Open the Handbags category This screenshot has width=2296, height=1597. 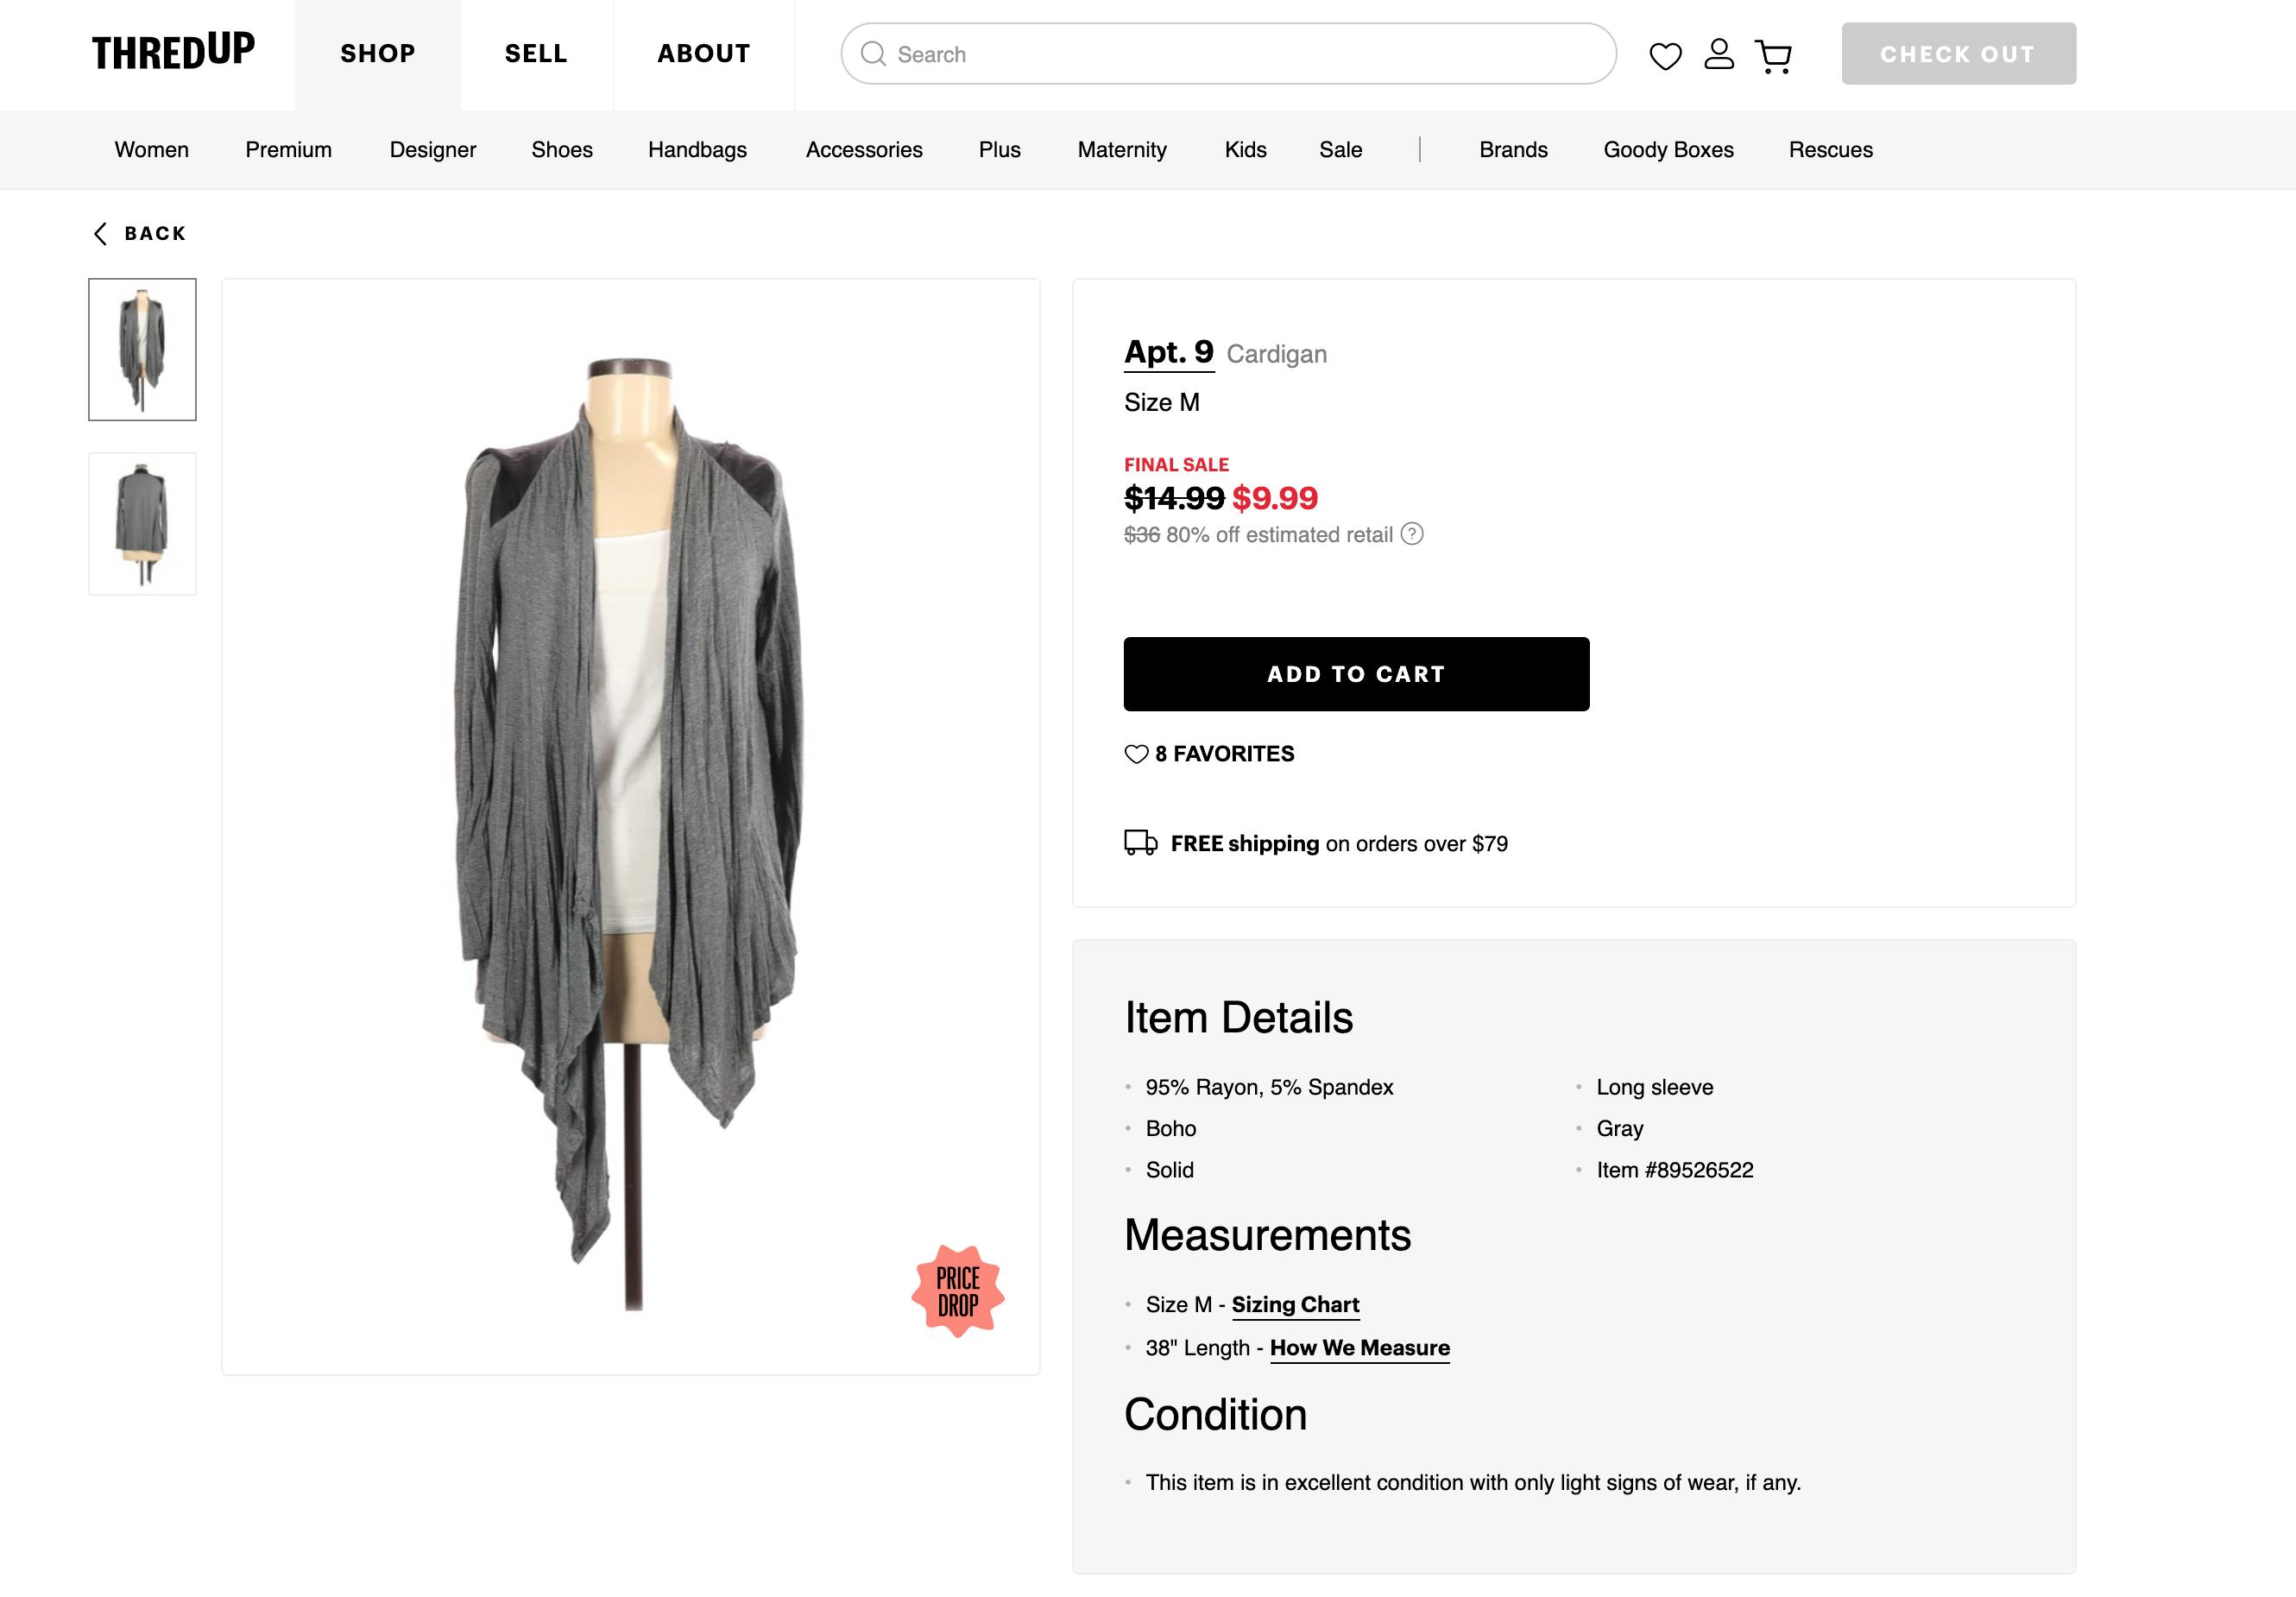click(x=697, y=150)
